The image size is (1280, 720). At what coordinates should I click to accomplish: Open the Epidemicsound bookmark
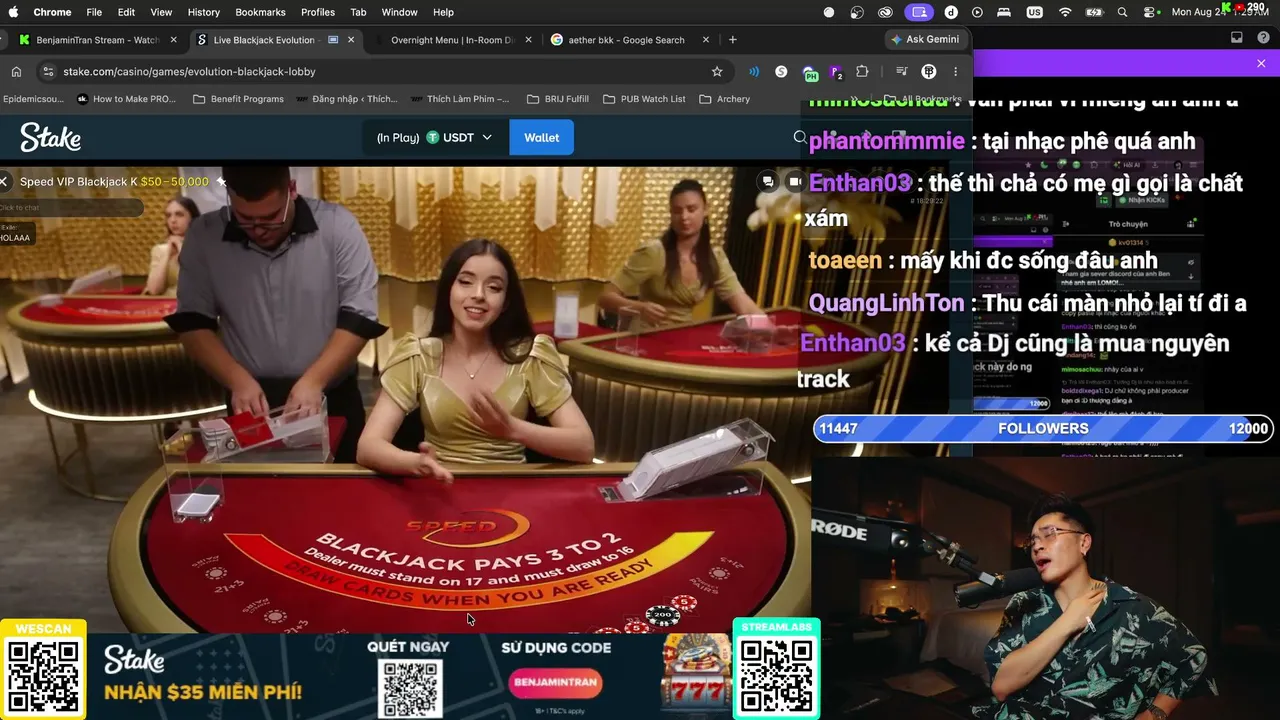click(33, 99)
